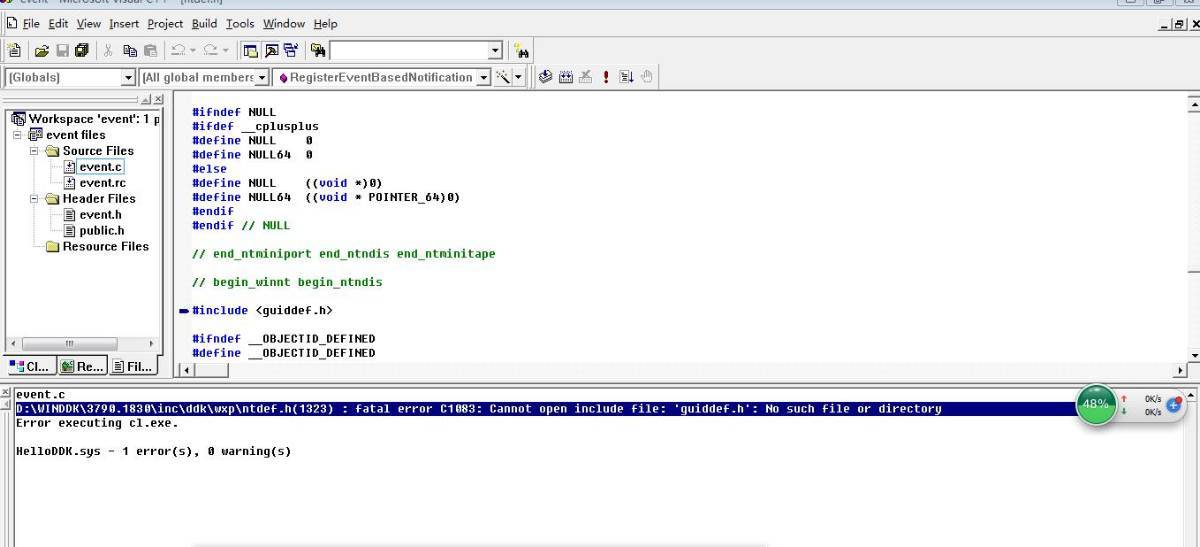Open the Help menu

325,23
